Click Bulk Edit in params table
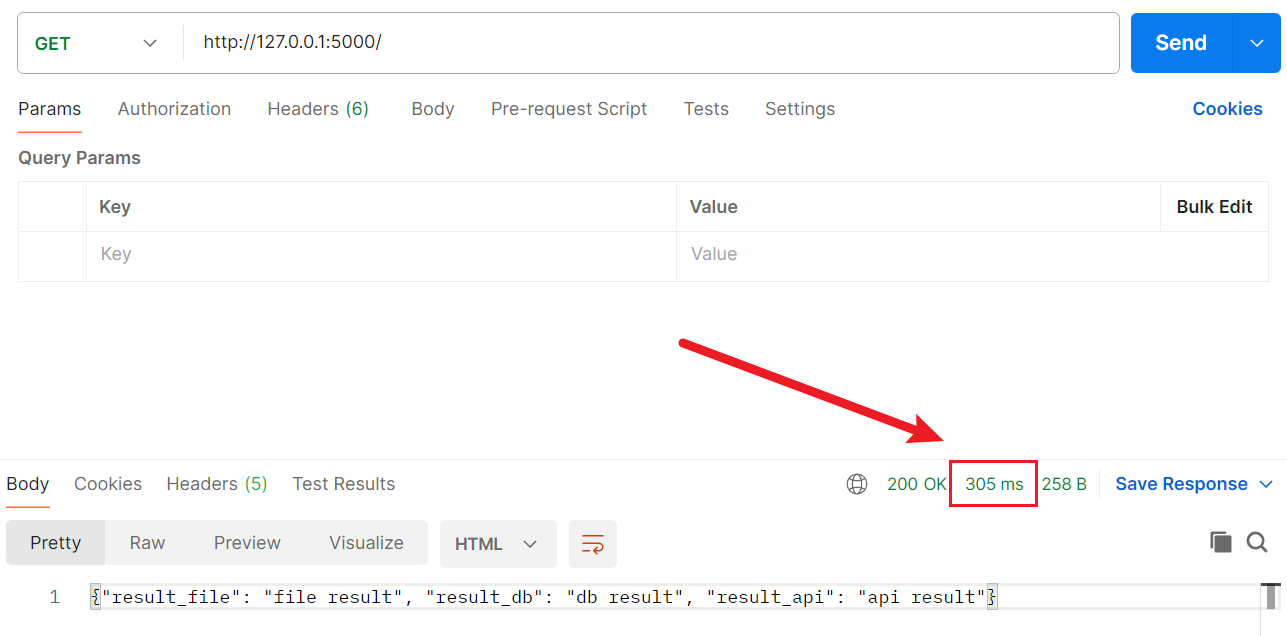The width and height of the screenshot is (1287, 636). tap(1214, 207)
